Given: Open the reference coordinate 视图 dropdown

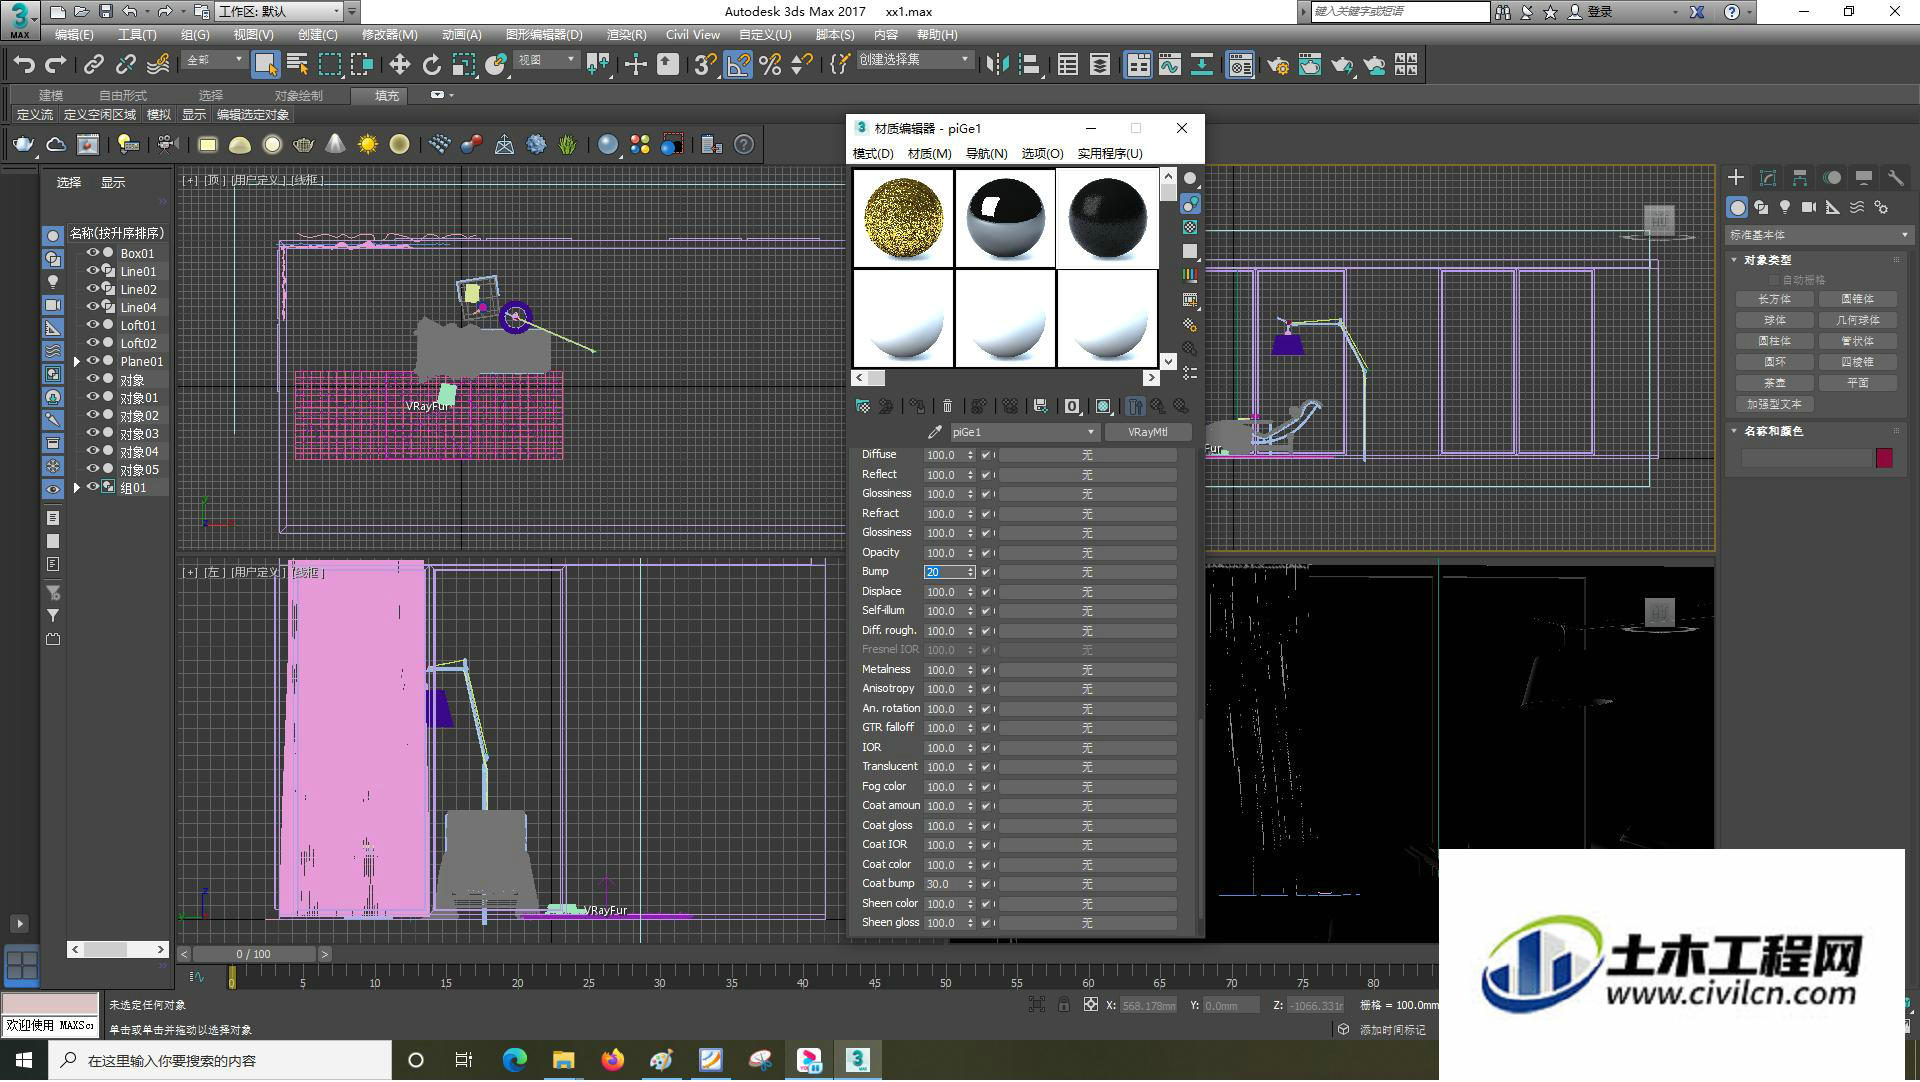Looking at the screenshot, I should (546, 60).
